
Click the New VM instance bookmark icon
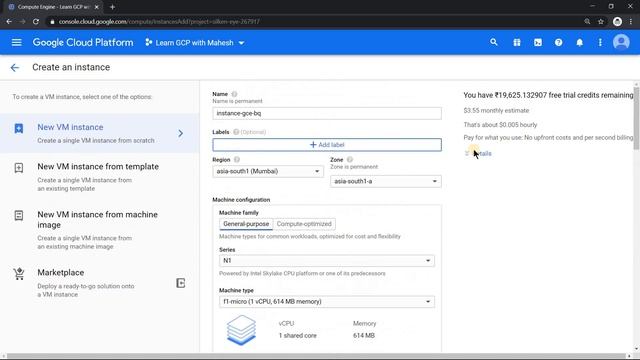tap(19, 128)
